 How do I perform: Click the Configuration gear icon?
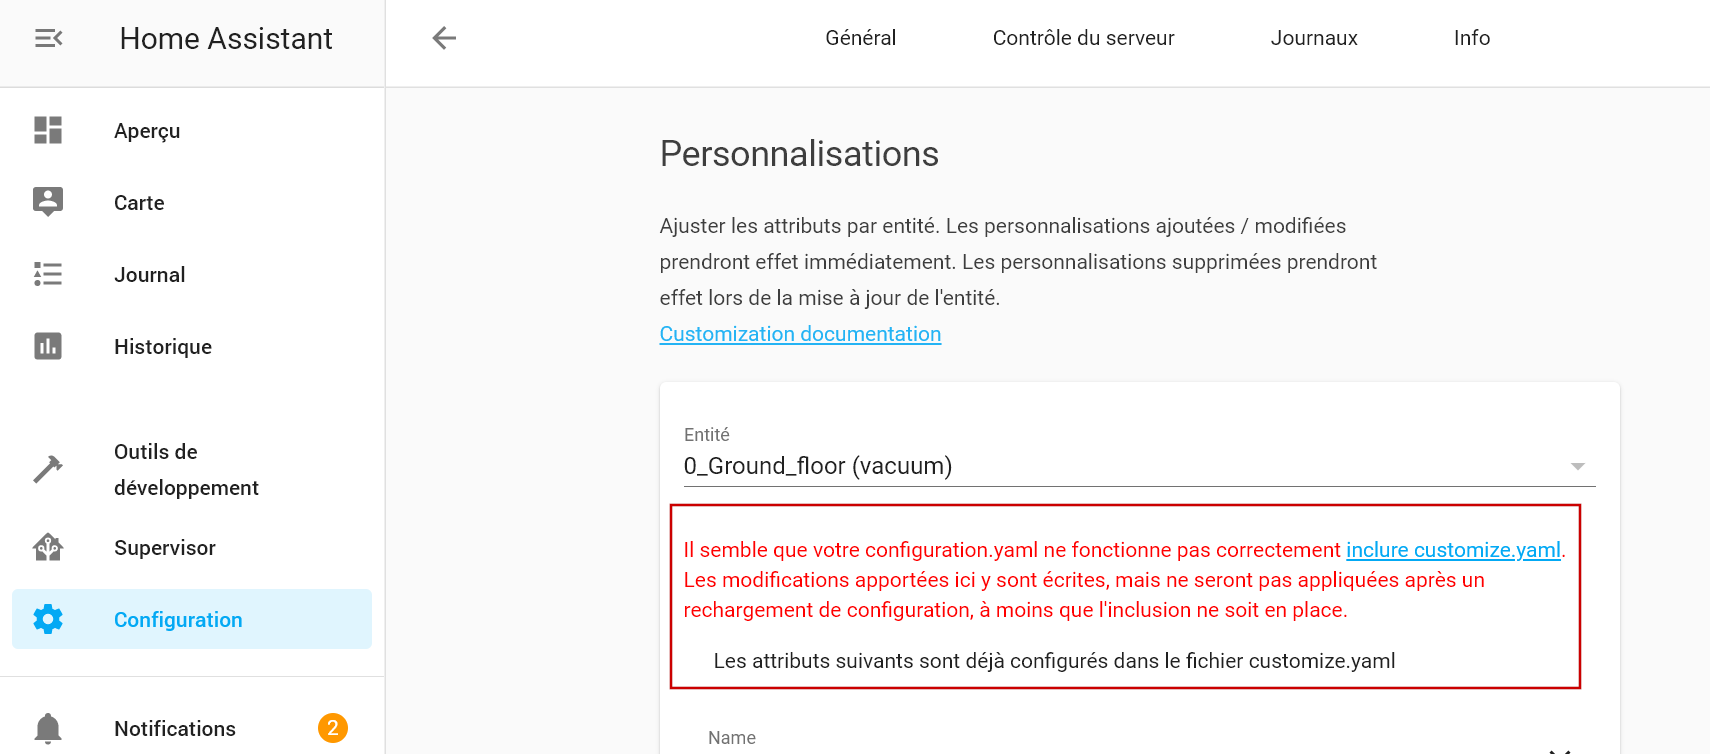pyautogui.click(x=48, y=619)
